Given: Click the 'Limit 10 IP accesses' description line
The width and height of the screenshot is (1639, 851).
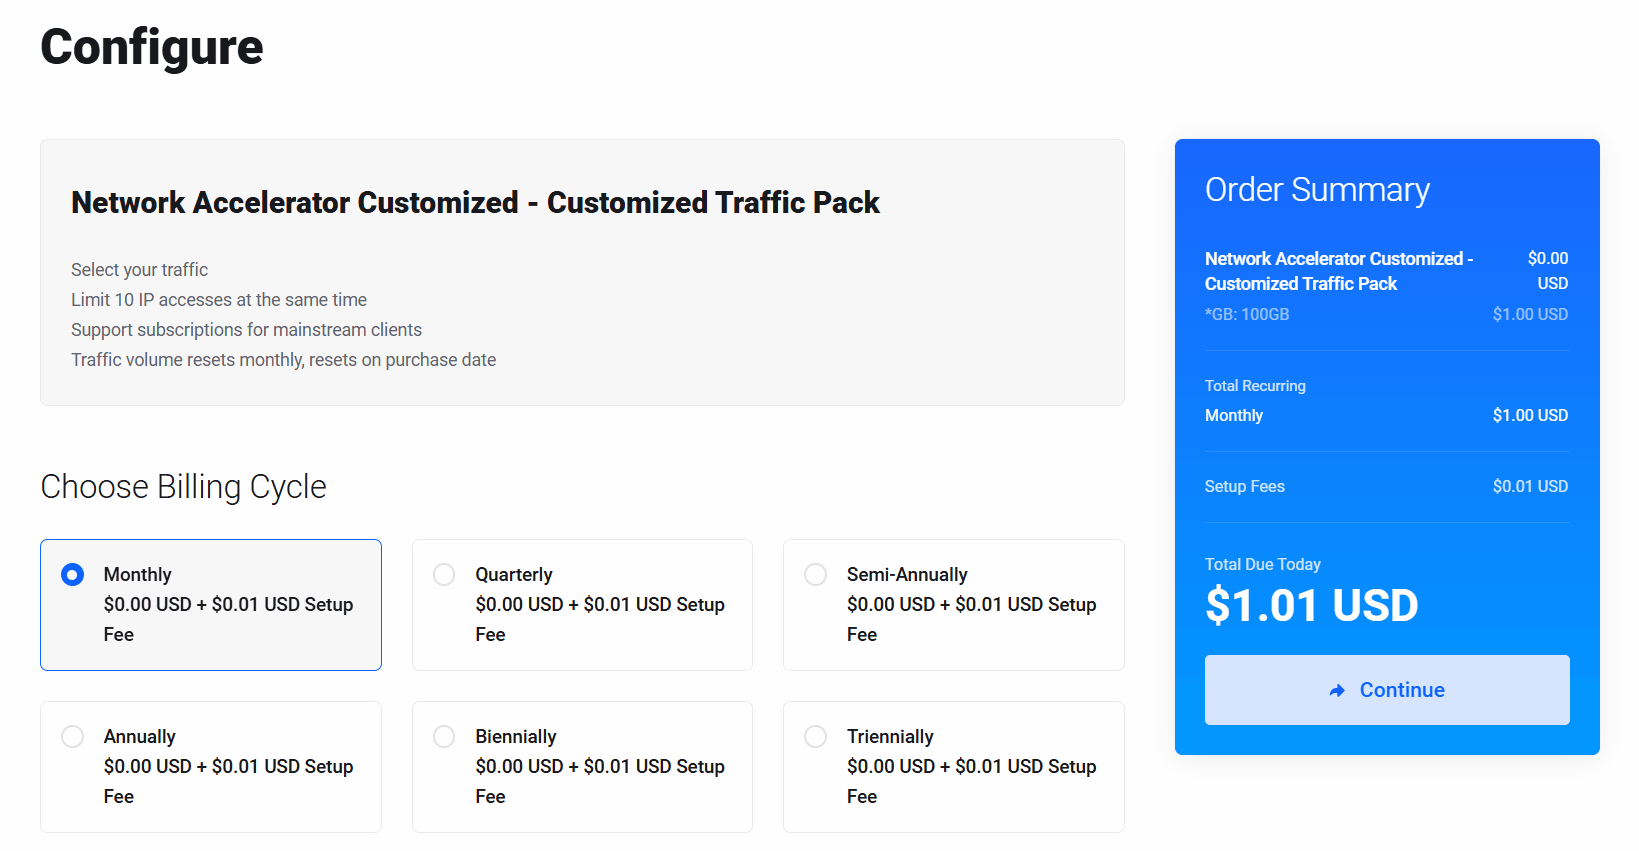Looking at the screenshot, I should pos(219,300).
